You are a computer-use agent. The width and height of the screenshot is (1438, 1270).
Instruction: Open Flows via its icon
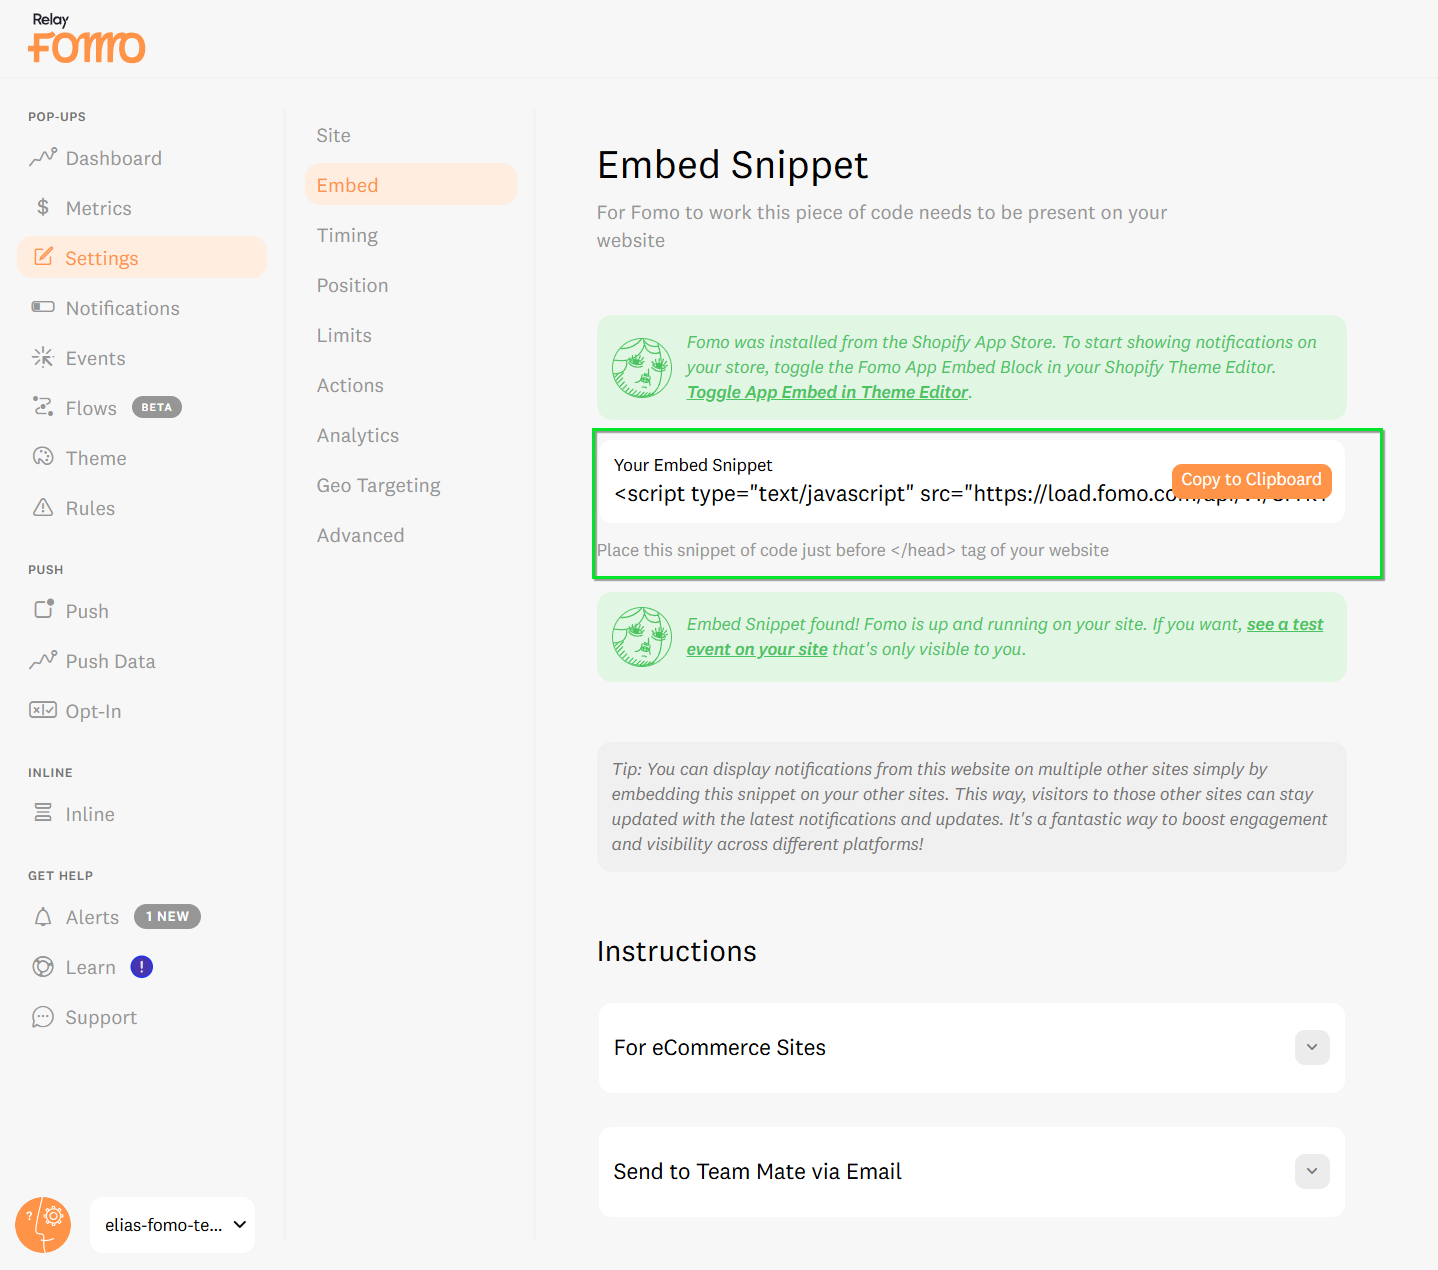pyautogui.click(x=43, y=408)
